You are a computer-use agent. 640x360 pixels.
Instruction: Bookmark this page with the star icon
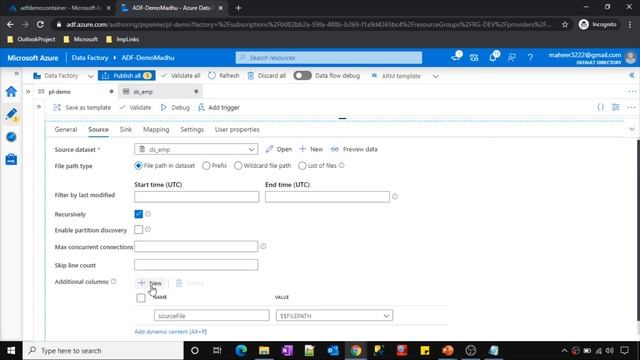pos(565,24)
